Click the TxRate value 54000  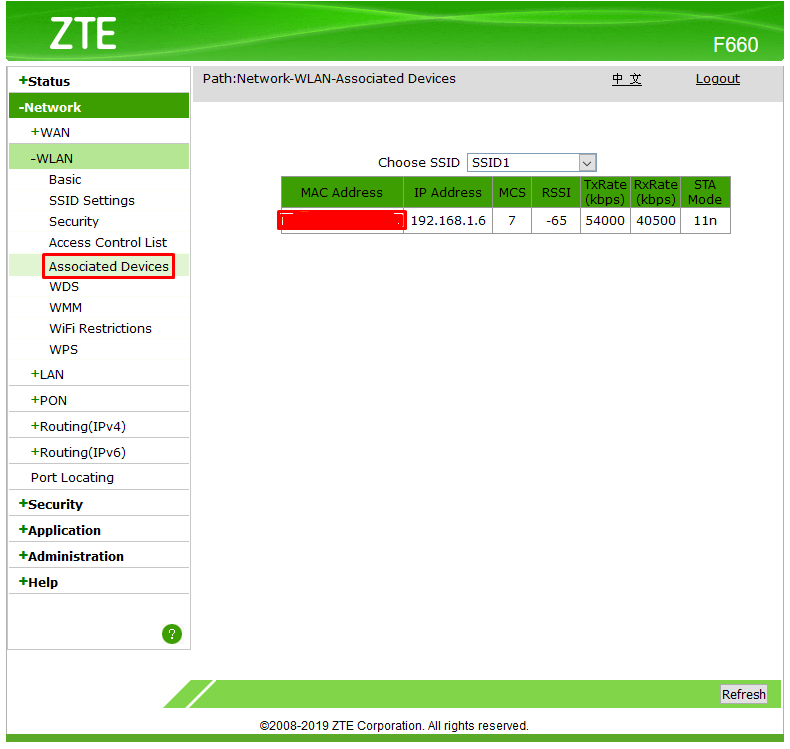click(605, 221)
